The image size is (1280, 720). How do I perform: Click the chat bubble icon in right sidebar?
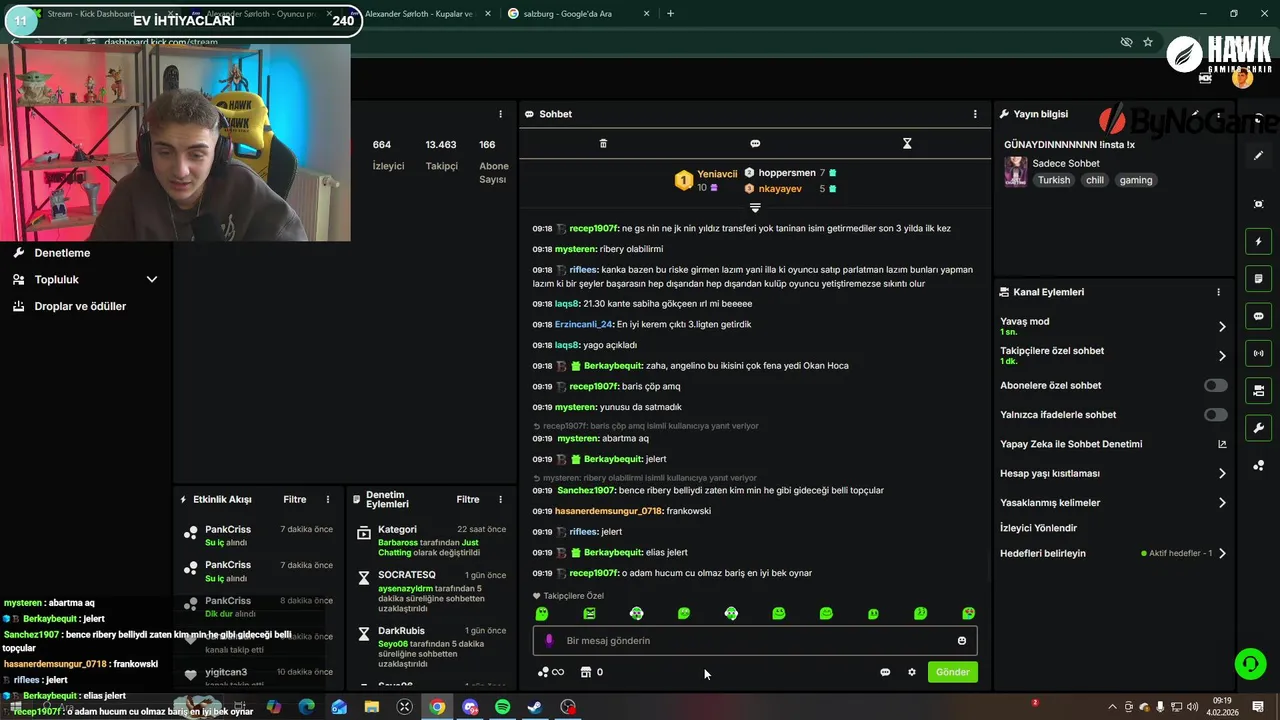(x=1258, y=316)
